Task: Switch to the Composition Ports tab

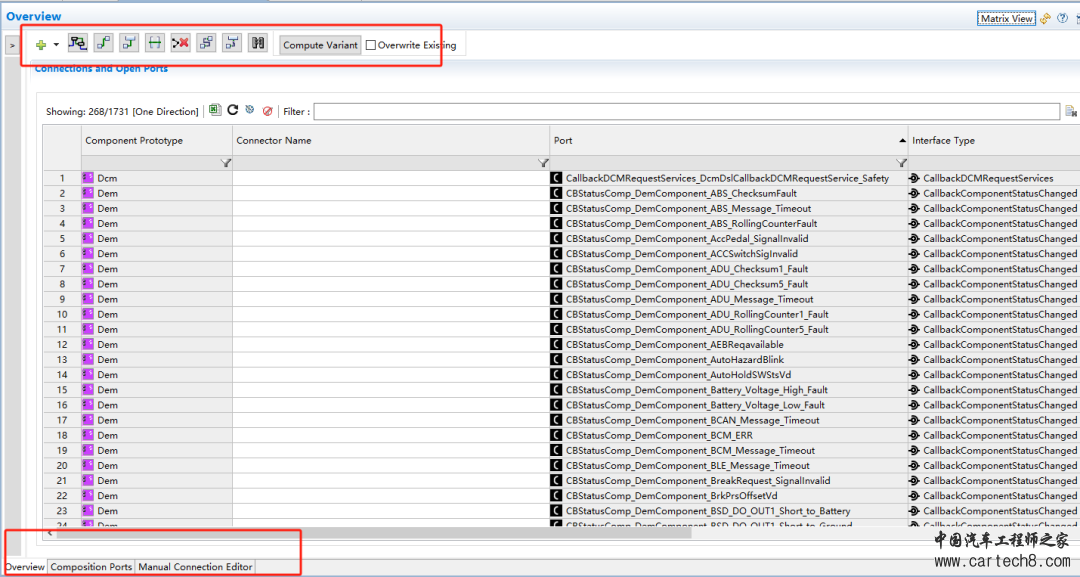Action: click(91, 567)
